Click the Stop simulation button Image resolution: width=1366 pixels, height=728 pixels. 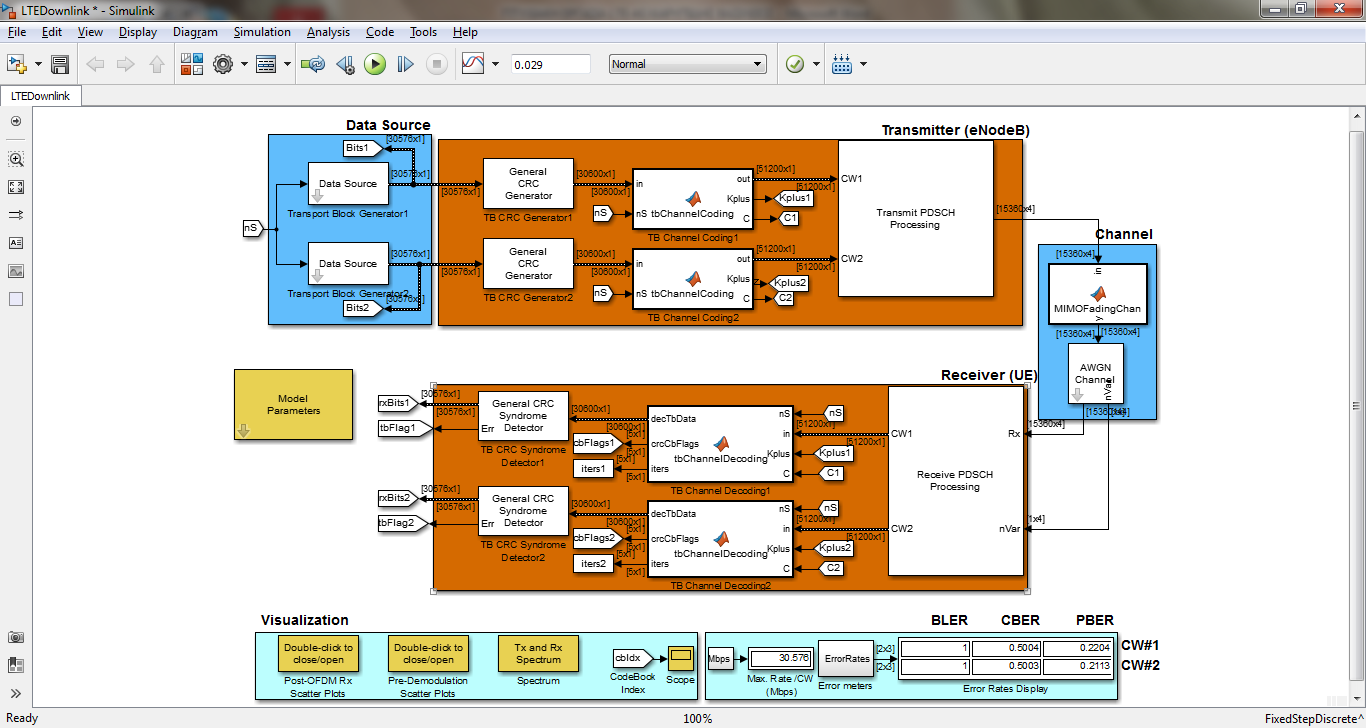click(x=436, y=64)
